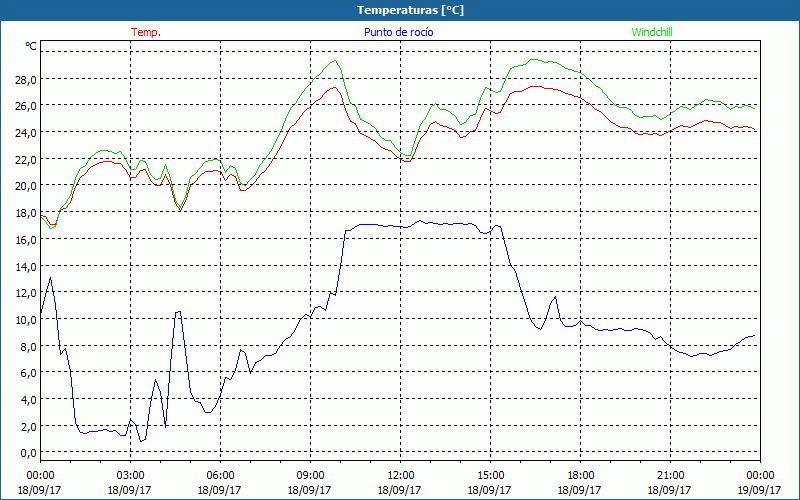Select the green Windchill legend label

tap(652, 32)
